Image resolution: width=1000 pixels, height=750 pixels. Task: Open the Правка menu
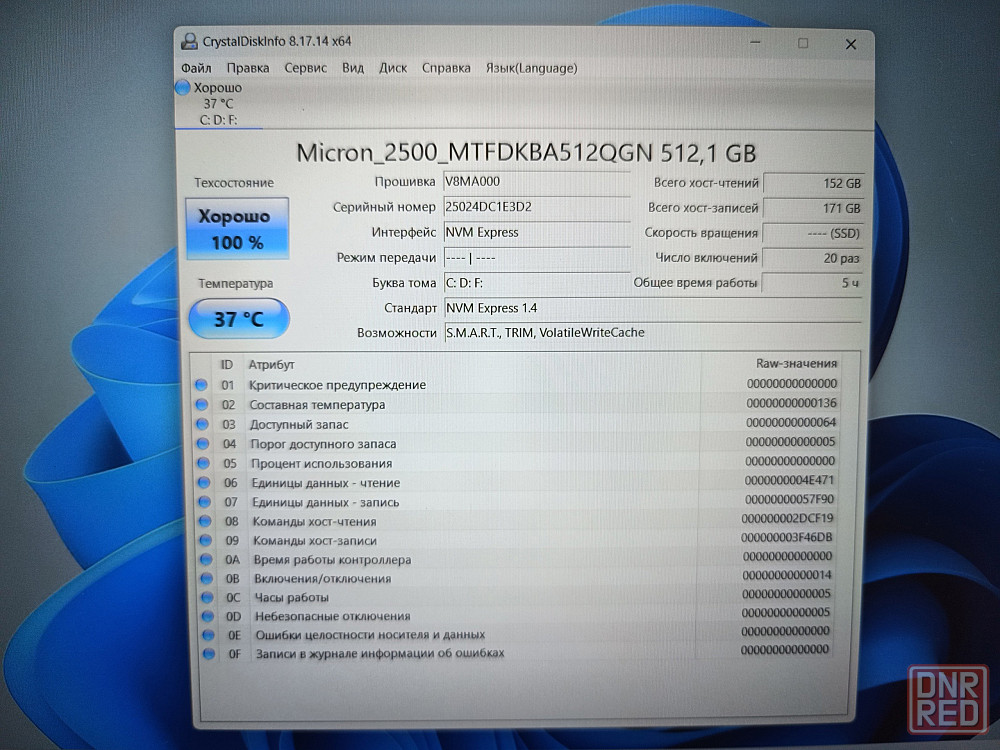247,68
